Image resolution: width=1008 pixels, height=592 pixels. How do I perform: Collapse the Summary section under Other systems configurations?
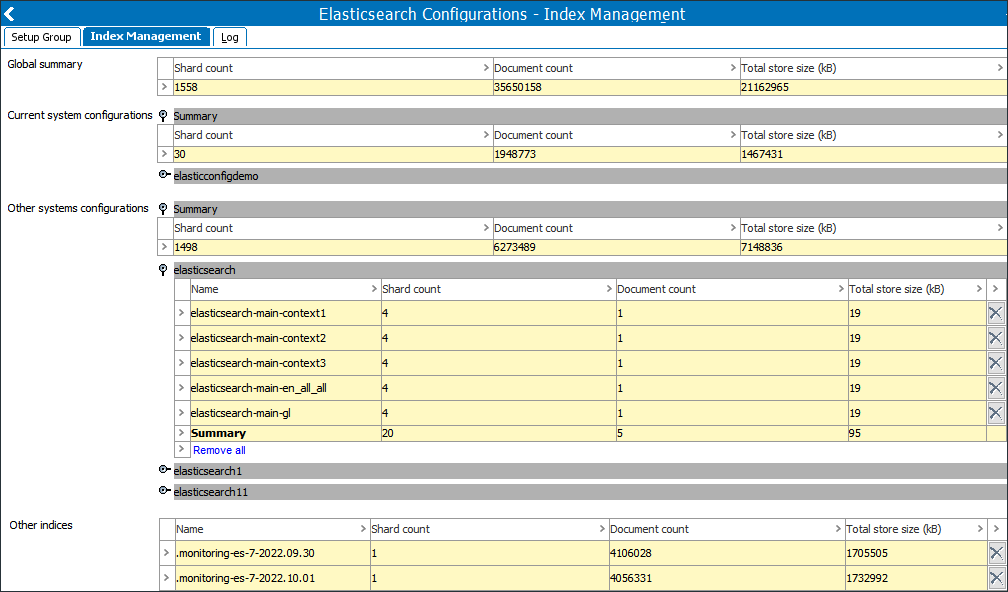(x=163, y=209)
